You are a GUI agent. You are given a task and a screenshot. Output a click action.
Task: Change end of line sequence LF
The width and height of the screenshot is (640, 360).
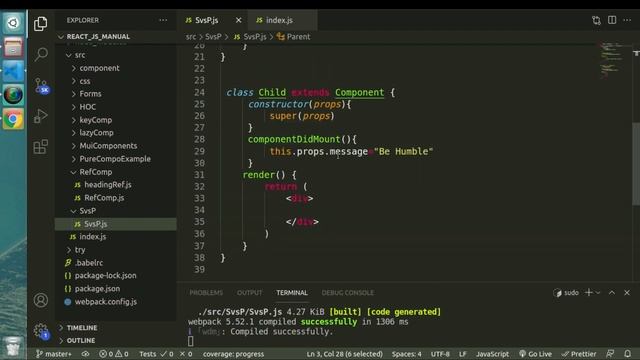pyautogui.click(x=462, y=354)
